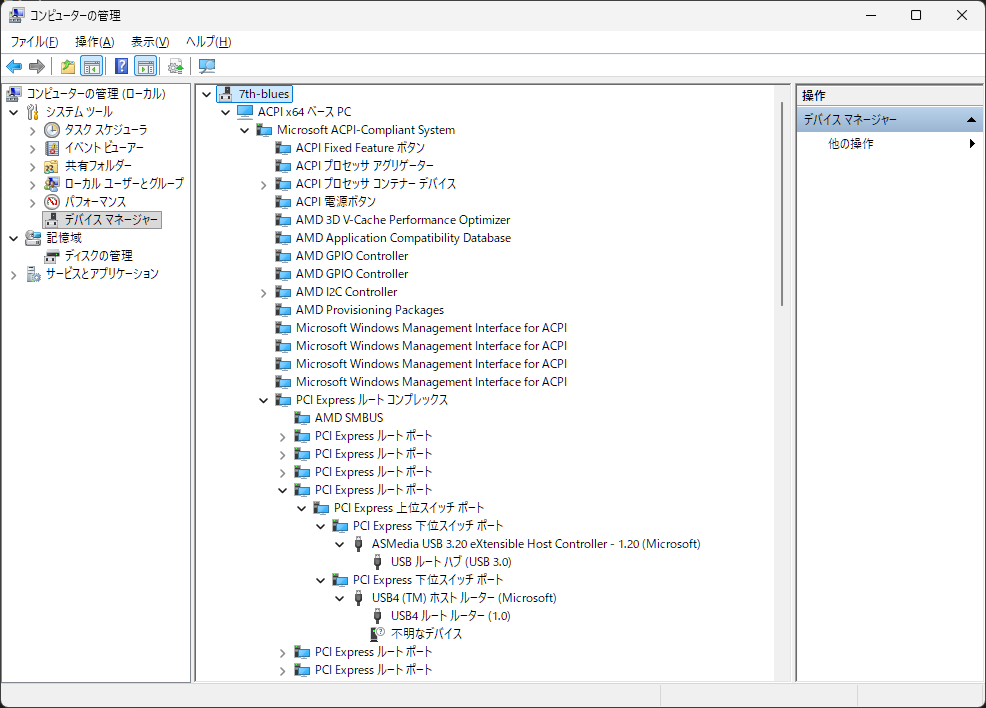Collapse PCI Express 上位スイッチ ポート node
The height and width of the screenshot is (708, 986).
pyautogui.click(x=302, y=508)
